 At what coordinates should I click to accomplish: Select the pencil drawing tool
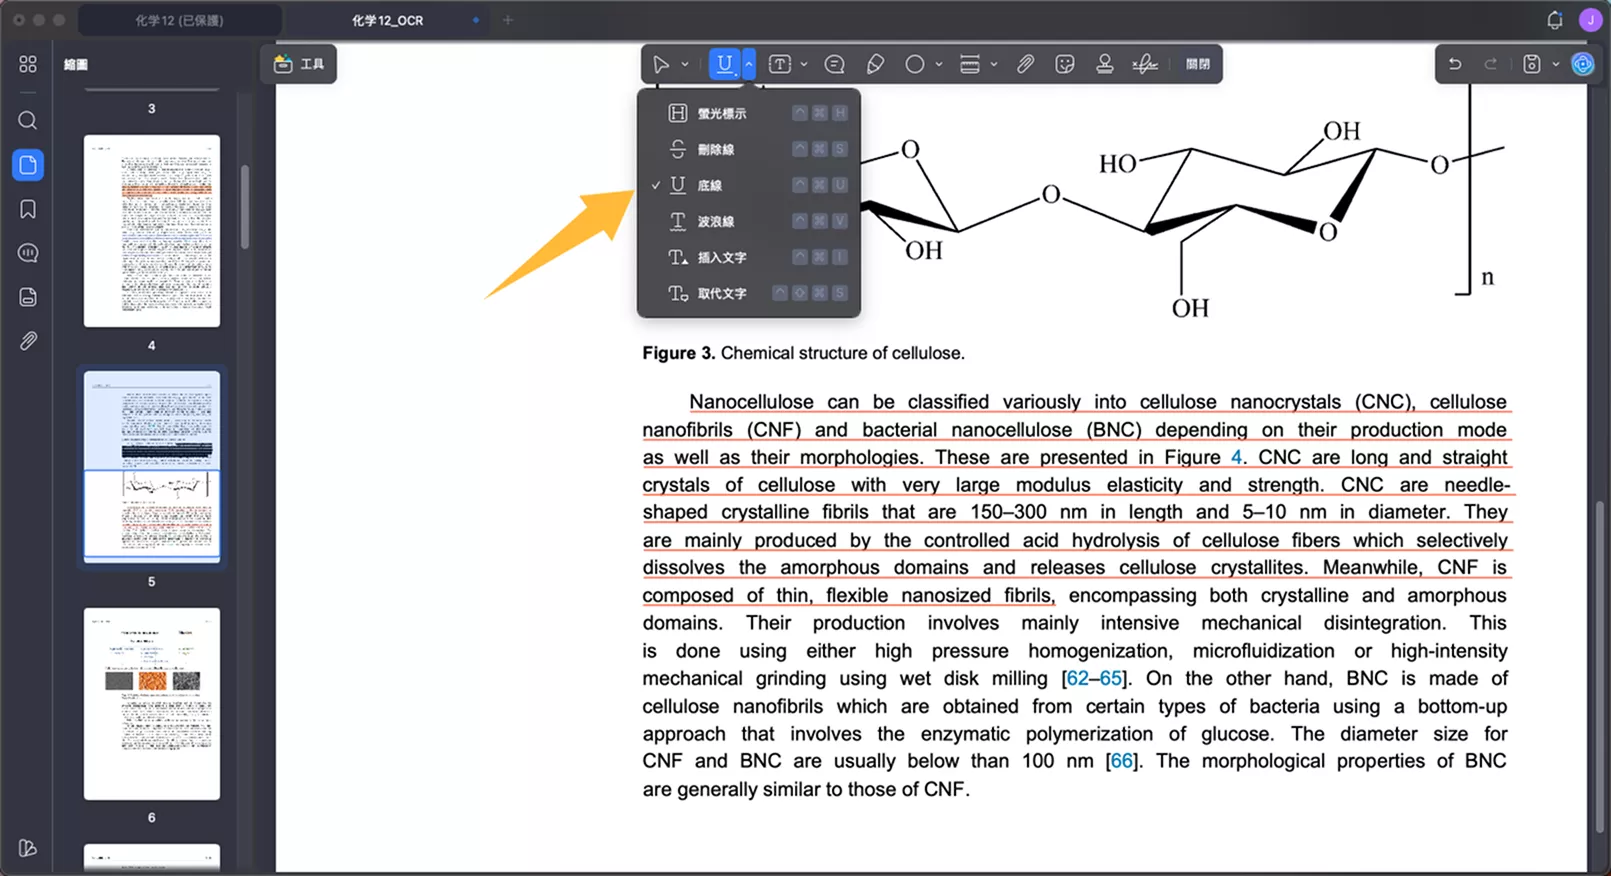875,64
